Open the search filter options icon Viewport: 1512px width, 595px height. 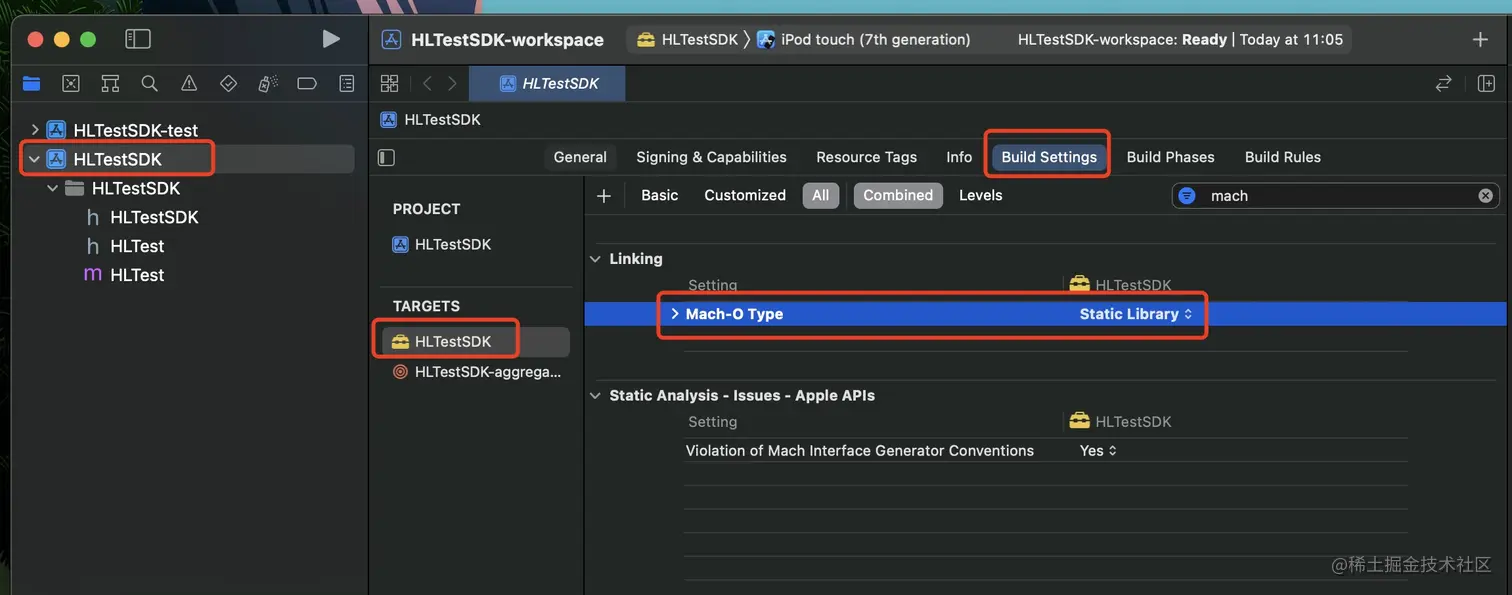(1187, 196)
